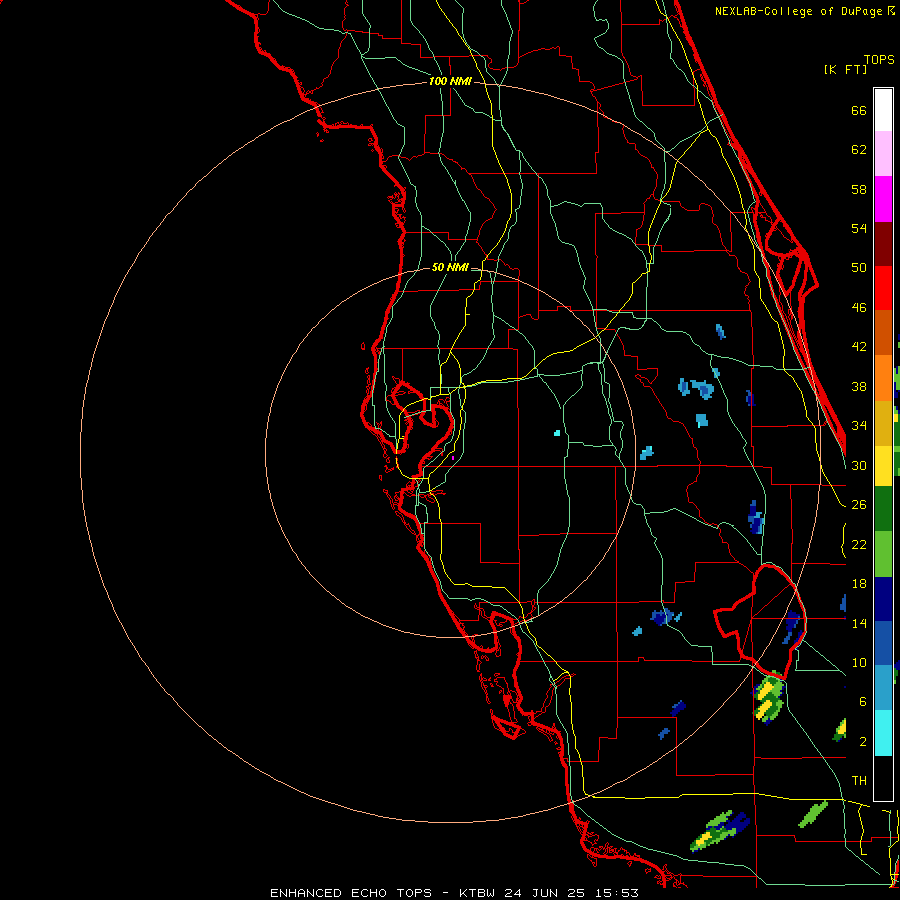Image resolution: width=900 pixels, height=900 pixels.
Task: Pick the black TH swatch at bar bottom
Action: pos(883,778)
